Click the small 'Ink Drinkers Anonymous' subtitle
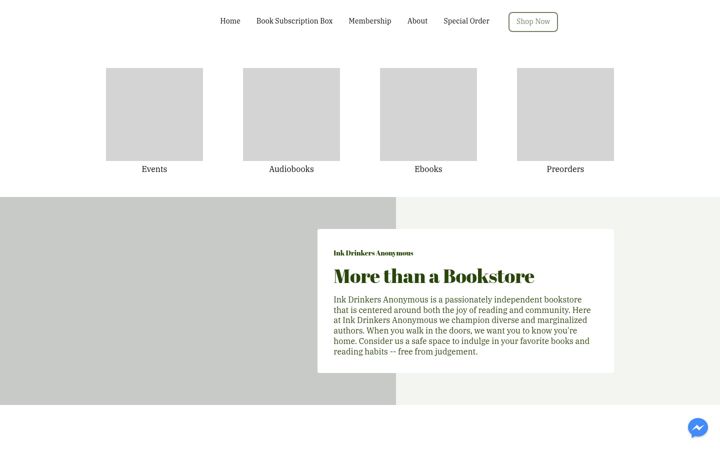The width and height of the screenshot is (720, 450). 373,253
